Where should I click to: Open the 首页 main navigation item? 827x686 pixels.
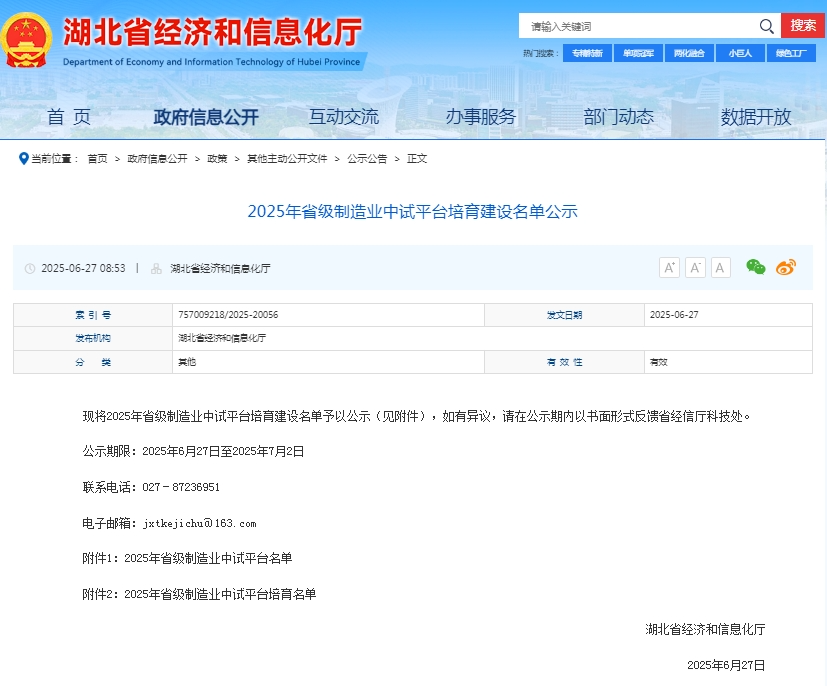(69, 117)
